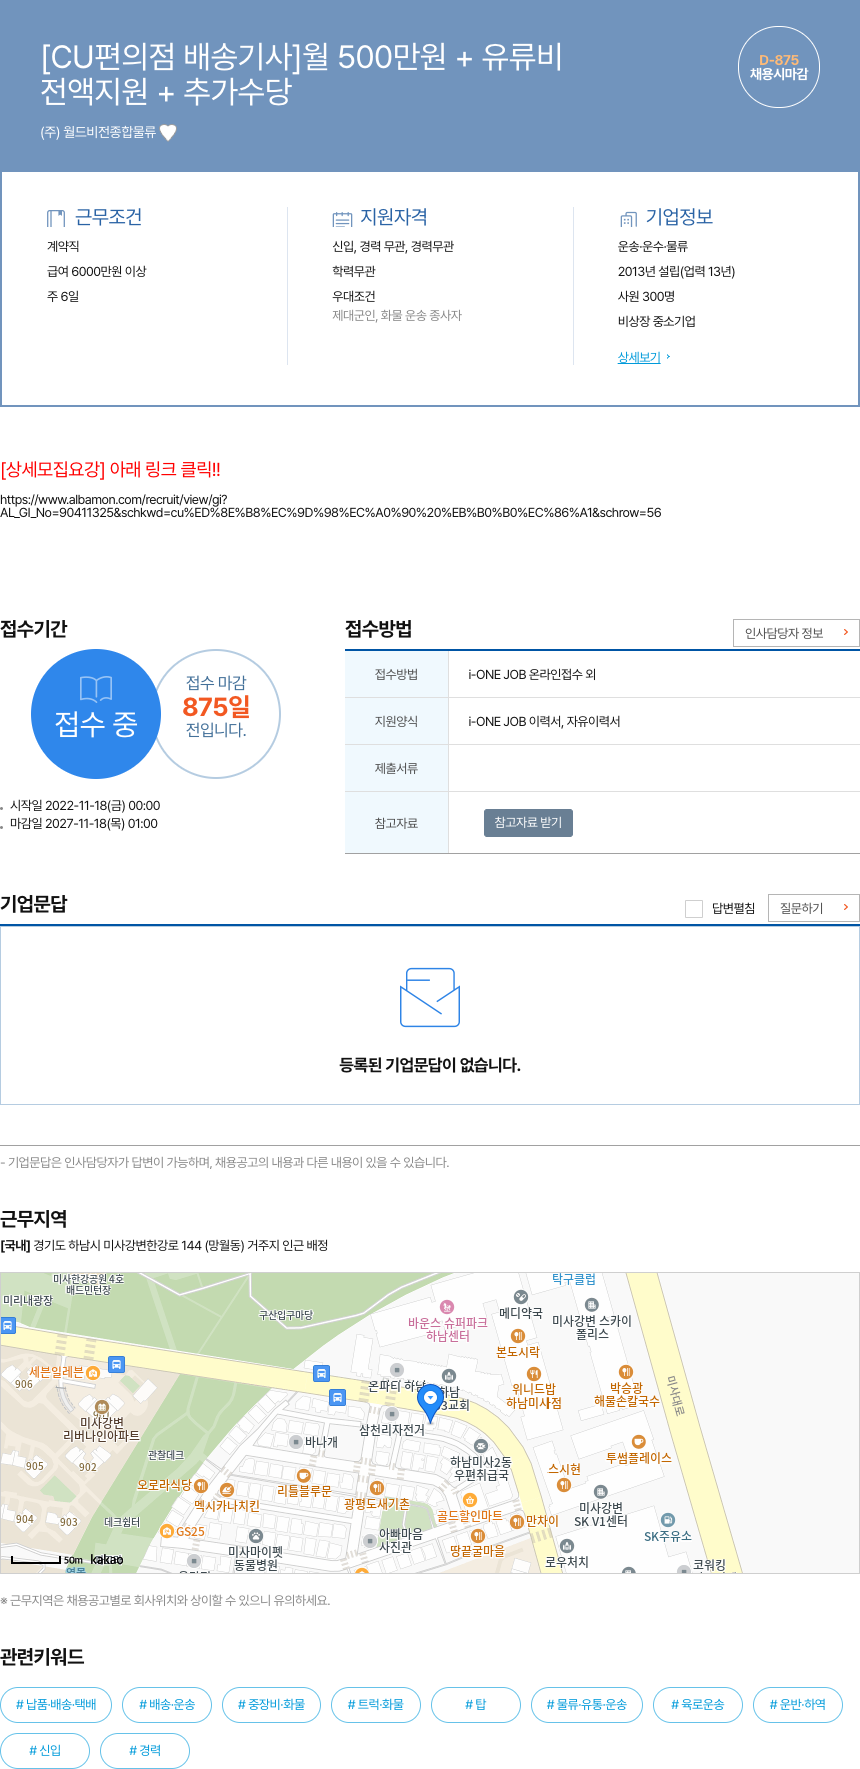This screenshot has width=860, height=1769.
Task: Click the 땅끝꿀마을 restaurant marker
Action: (478, 1536)
